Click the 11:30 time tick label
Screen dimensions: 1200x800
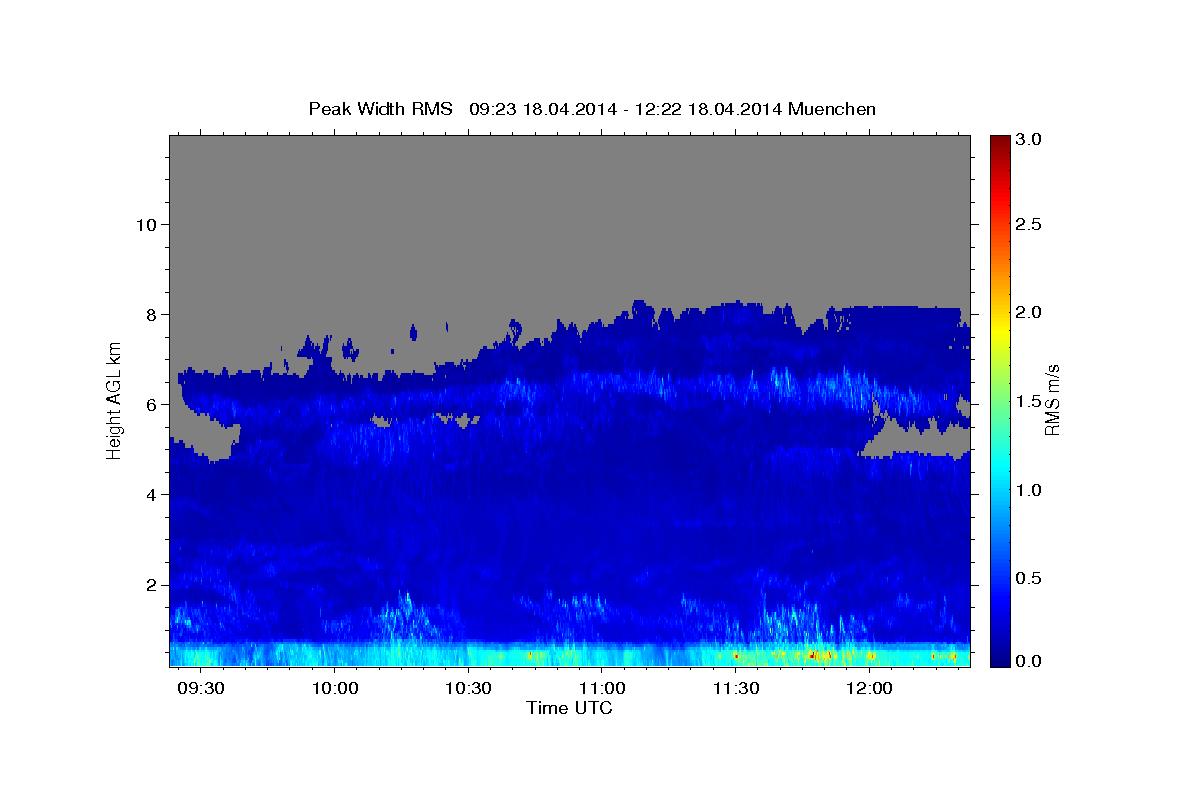(x=736, y=689)
